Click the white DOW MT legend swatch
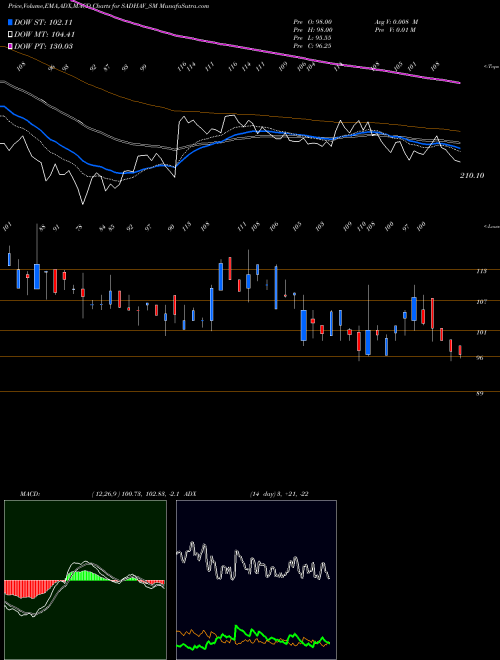 click(11, 34)
